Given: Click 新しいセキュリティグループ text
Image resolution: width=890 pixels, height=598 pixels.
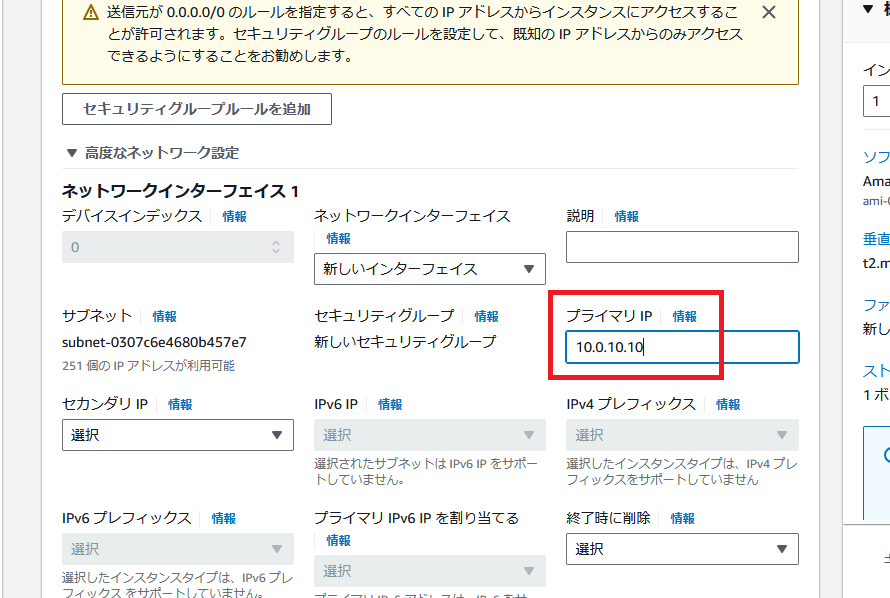Looking at the screenshot, I should click(405, 342).
